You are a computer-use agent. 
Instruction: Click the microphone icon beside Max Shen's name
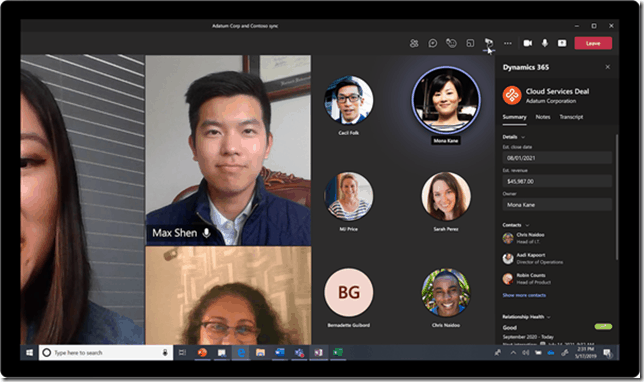click(x=207, y=233)
